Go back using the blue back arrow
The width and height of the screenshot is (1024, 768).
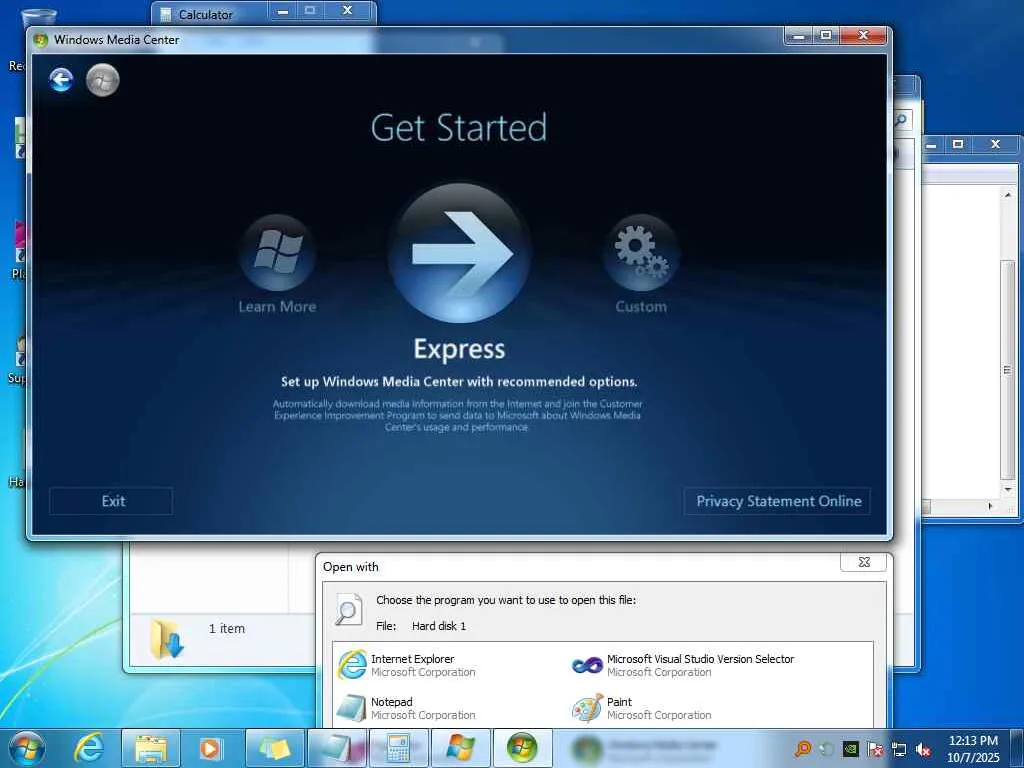[x=61, y=80]
